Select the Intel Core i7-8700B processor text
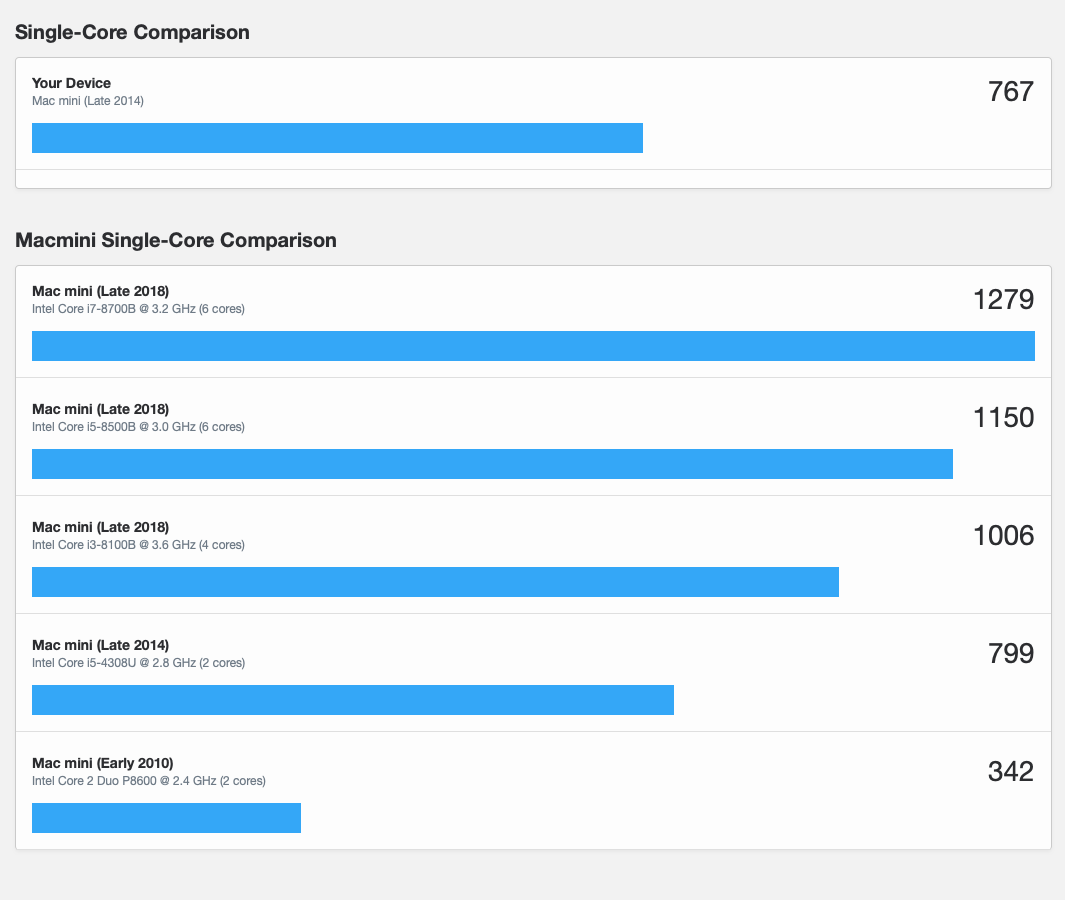This screenshot has height=900, width=1065. click(x=138, y=309)
